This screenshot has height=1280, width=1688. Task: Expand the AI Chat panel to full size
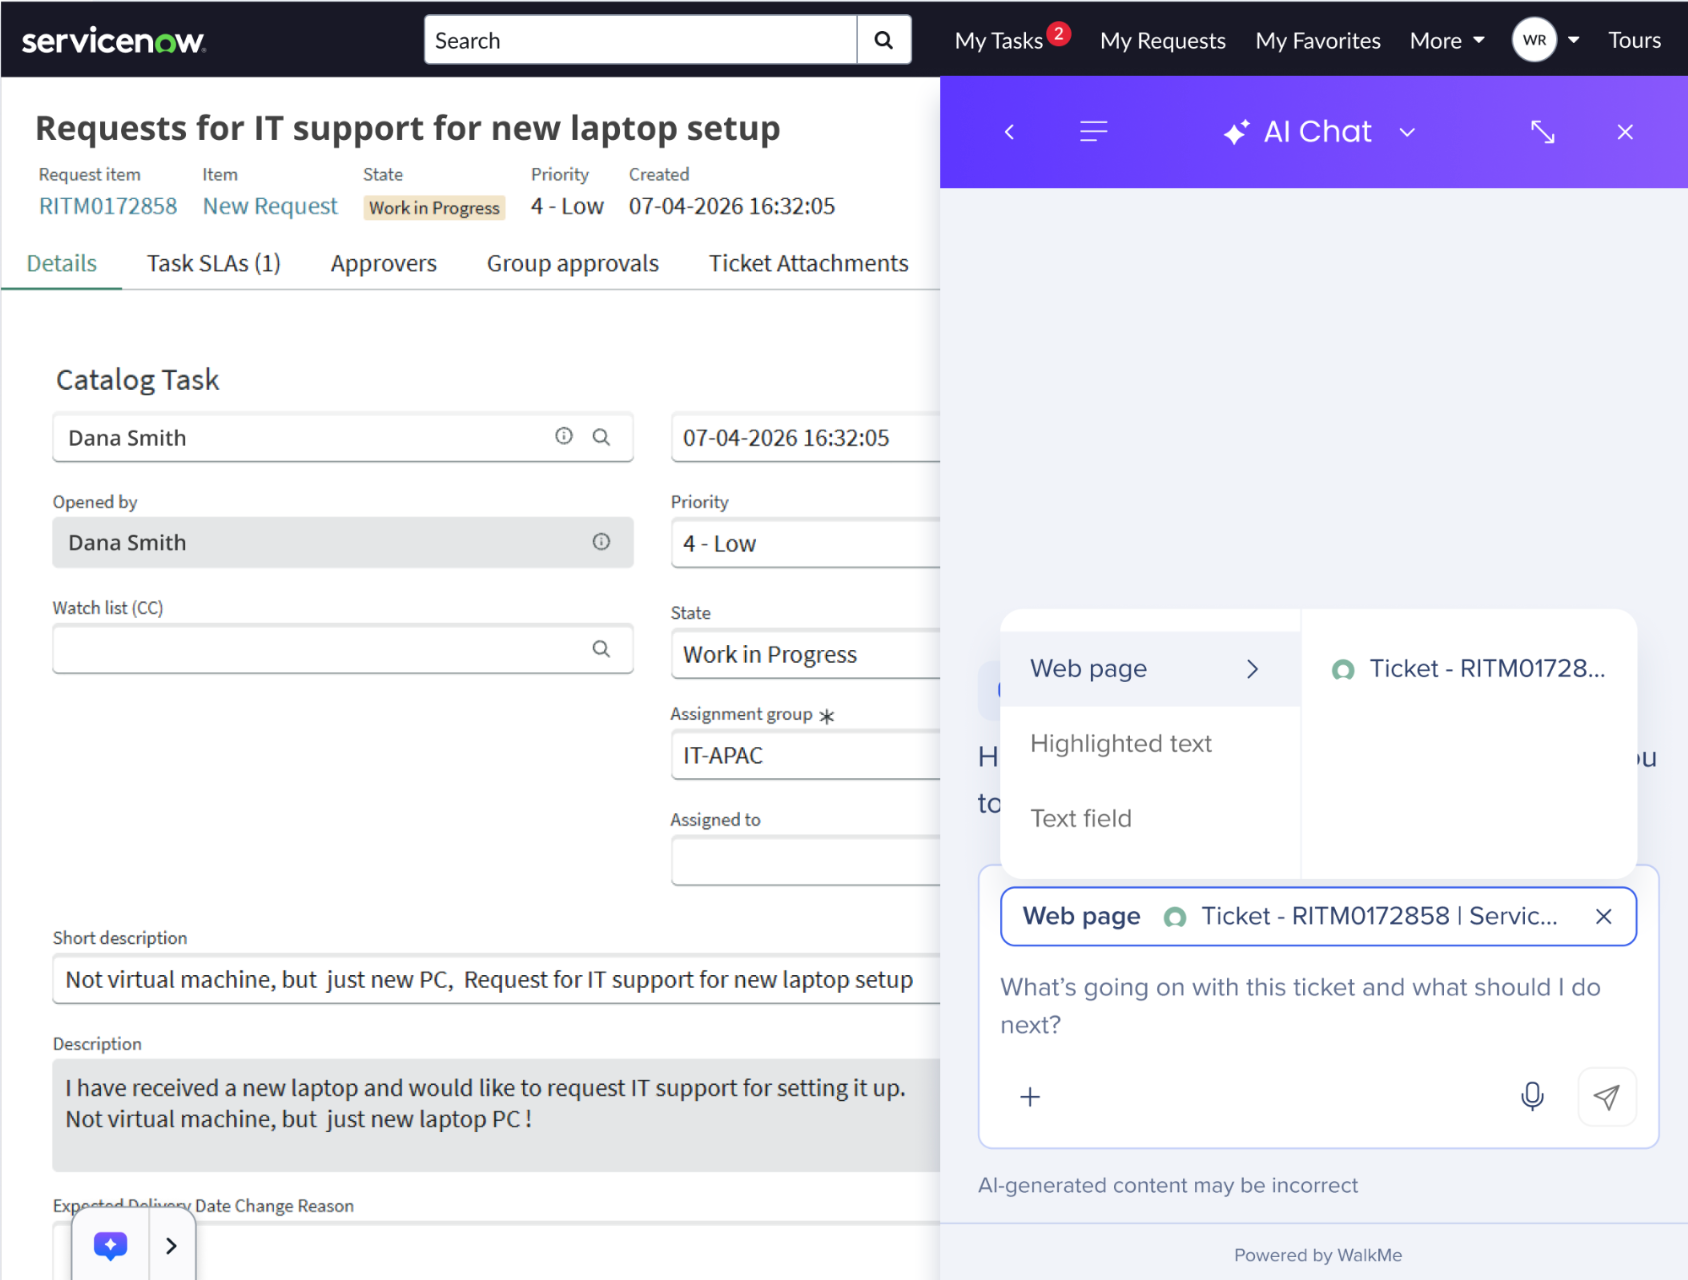(x=1542, y=132)
